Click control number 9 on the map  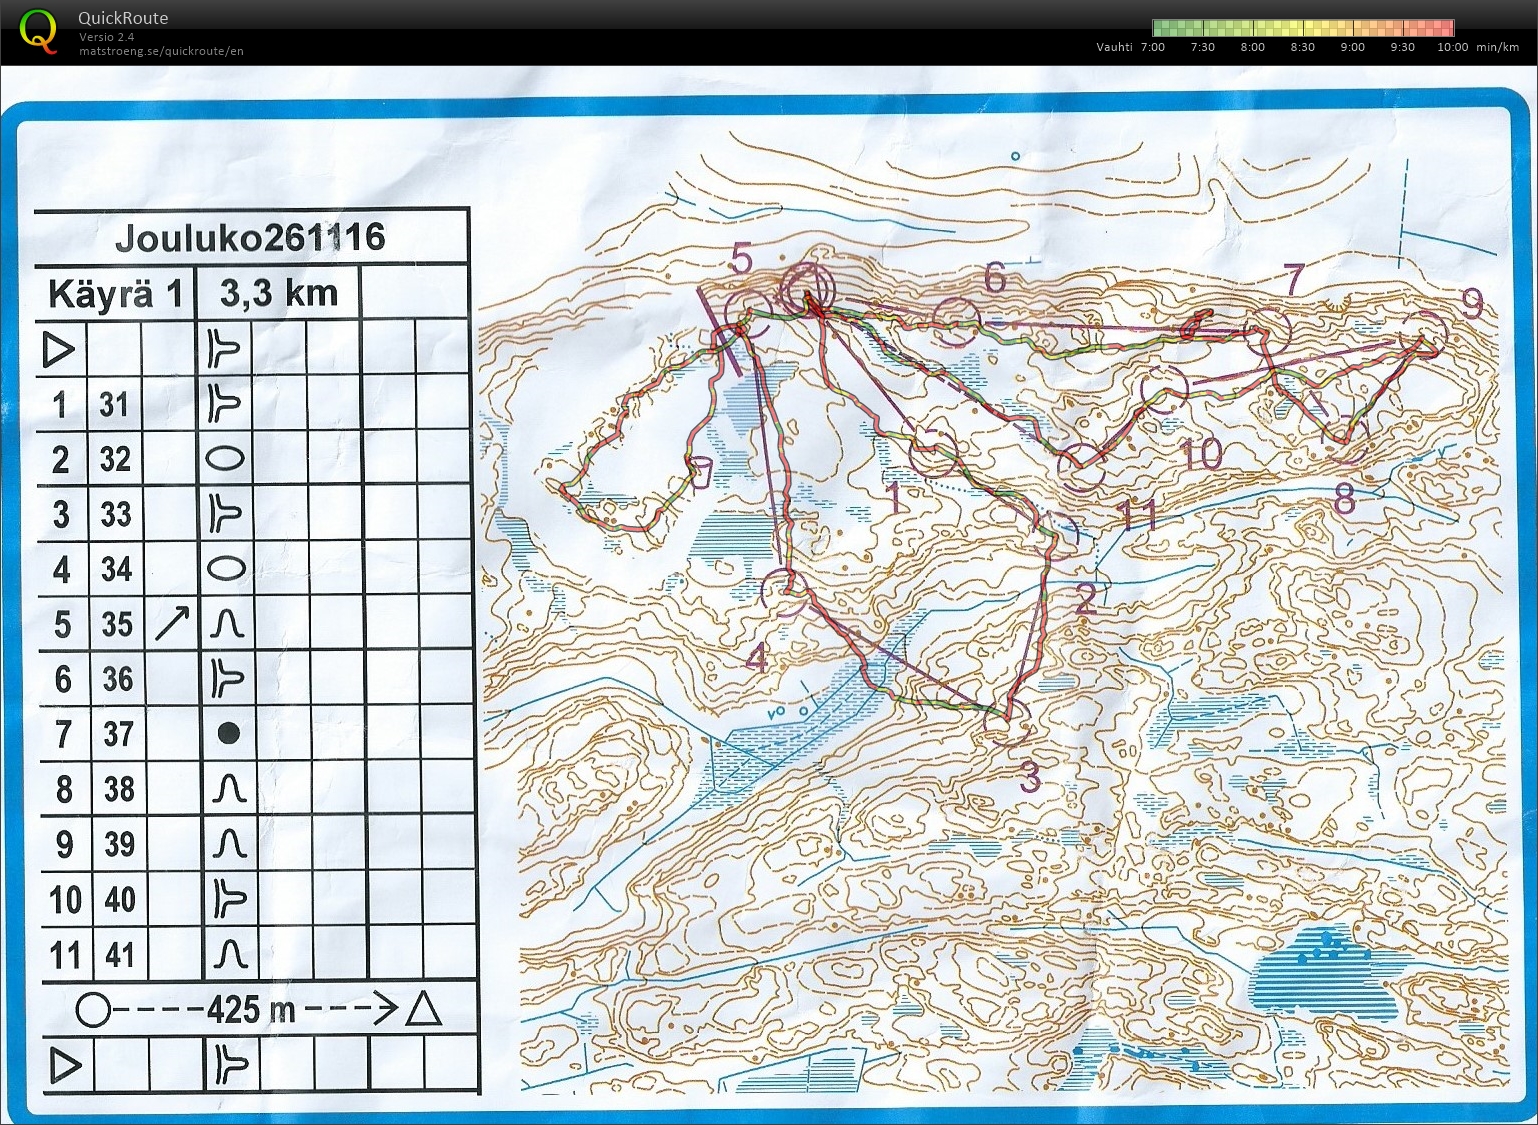pos(1471,302)
